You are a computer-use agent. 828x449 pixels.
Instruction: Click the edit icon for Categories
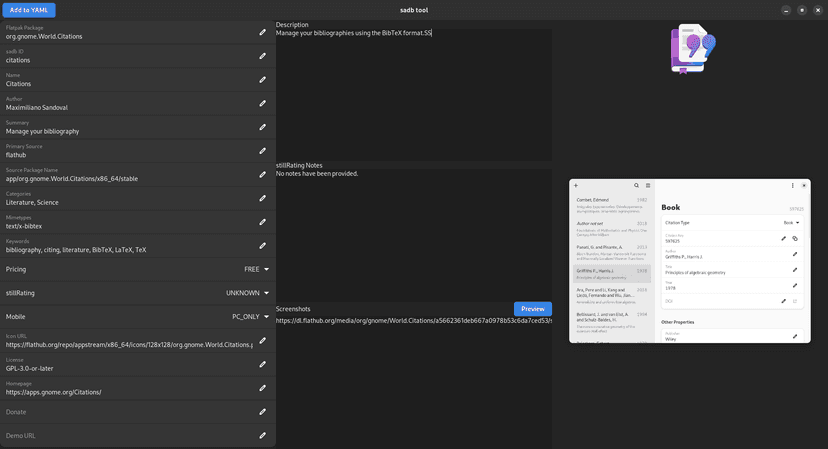point(263,198)
